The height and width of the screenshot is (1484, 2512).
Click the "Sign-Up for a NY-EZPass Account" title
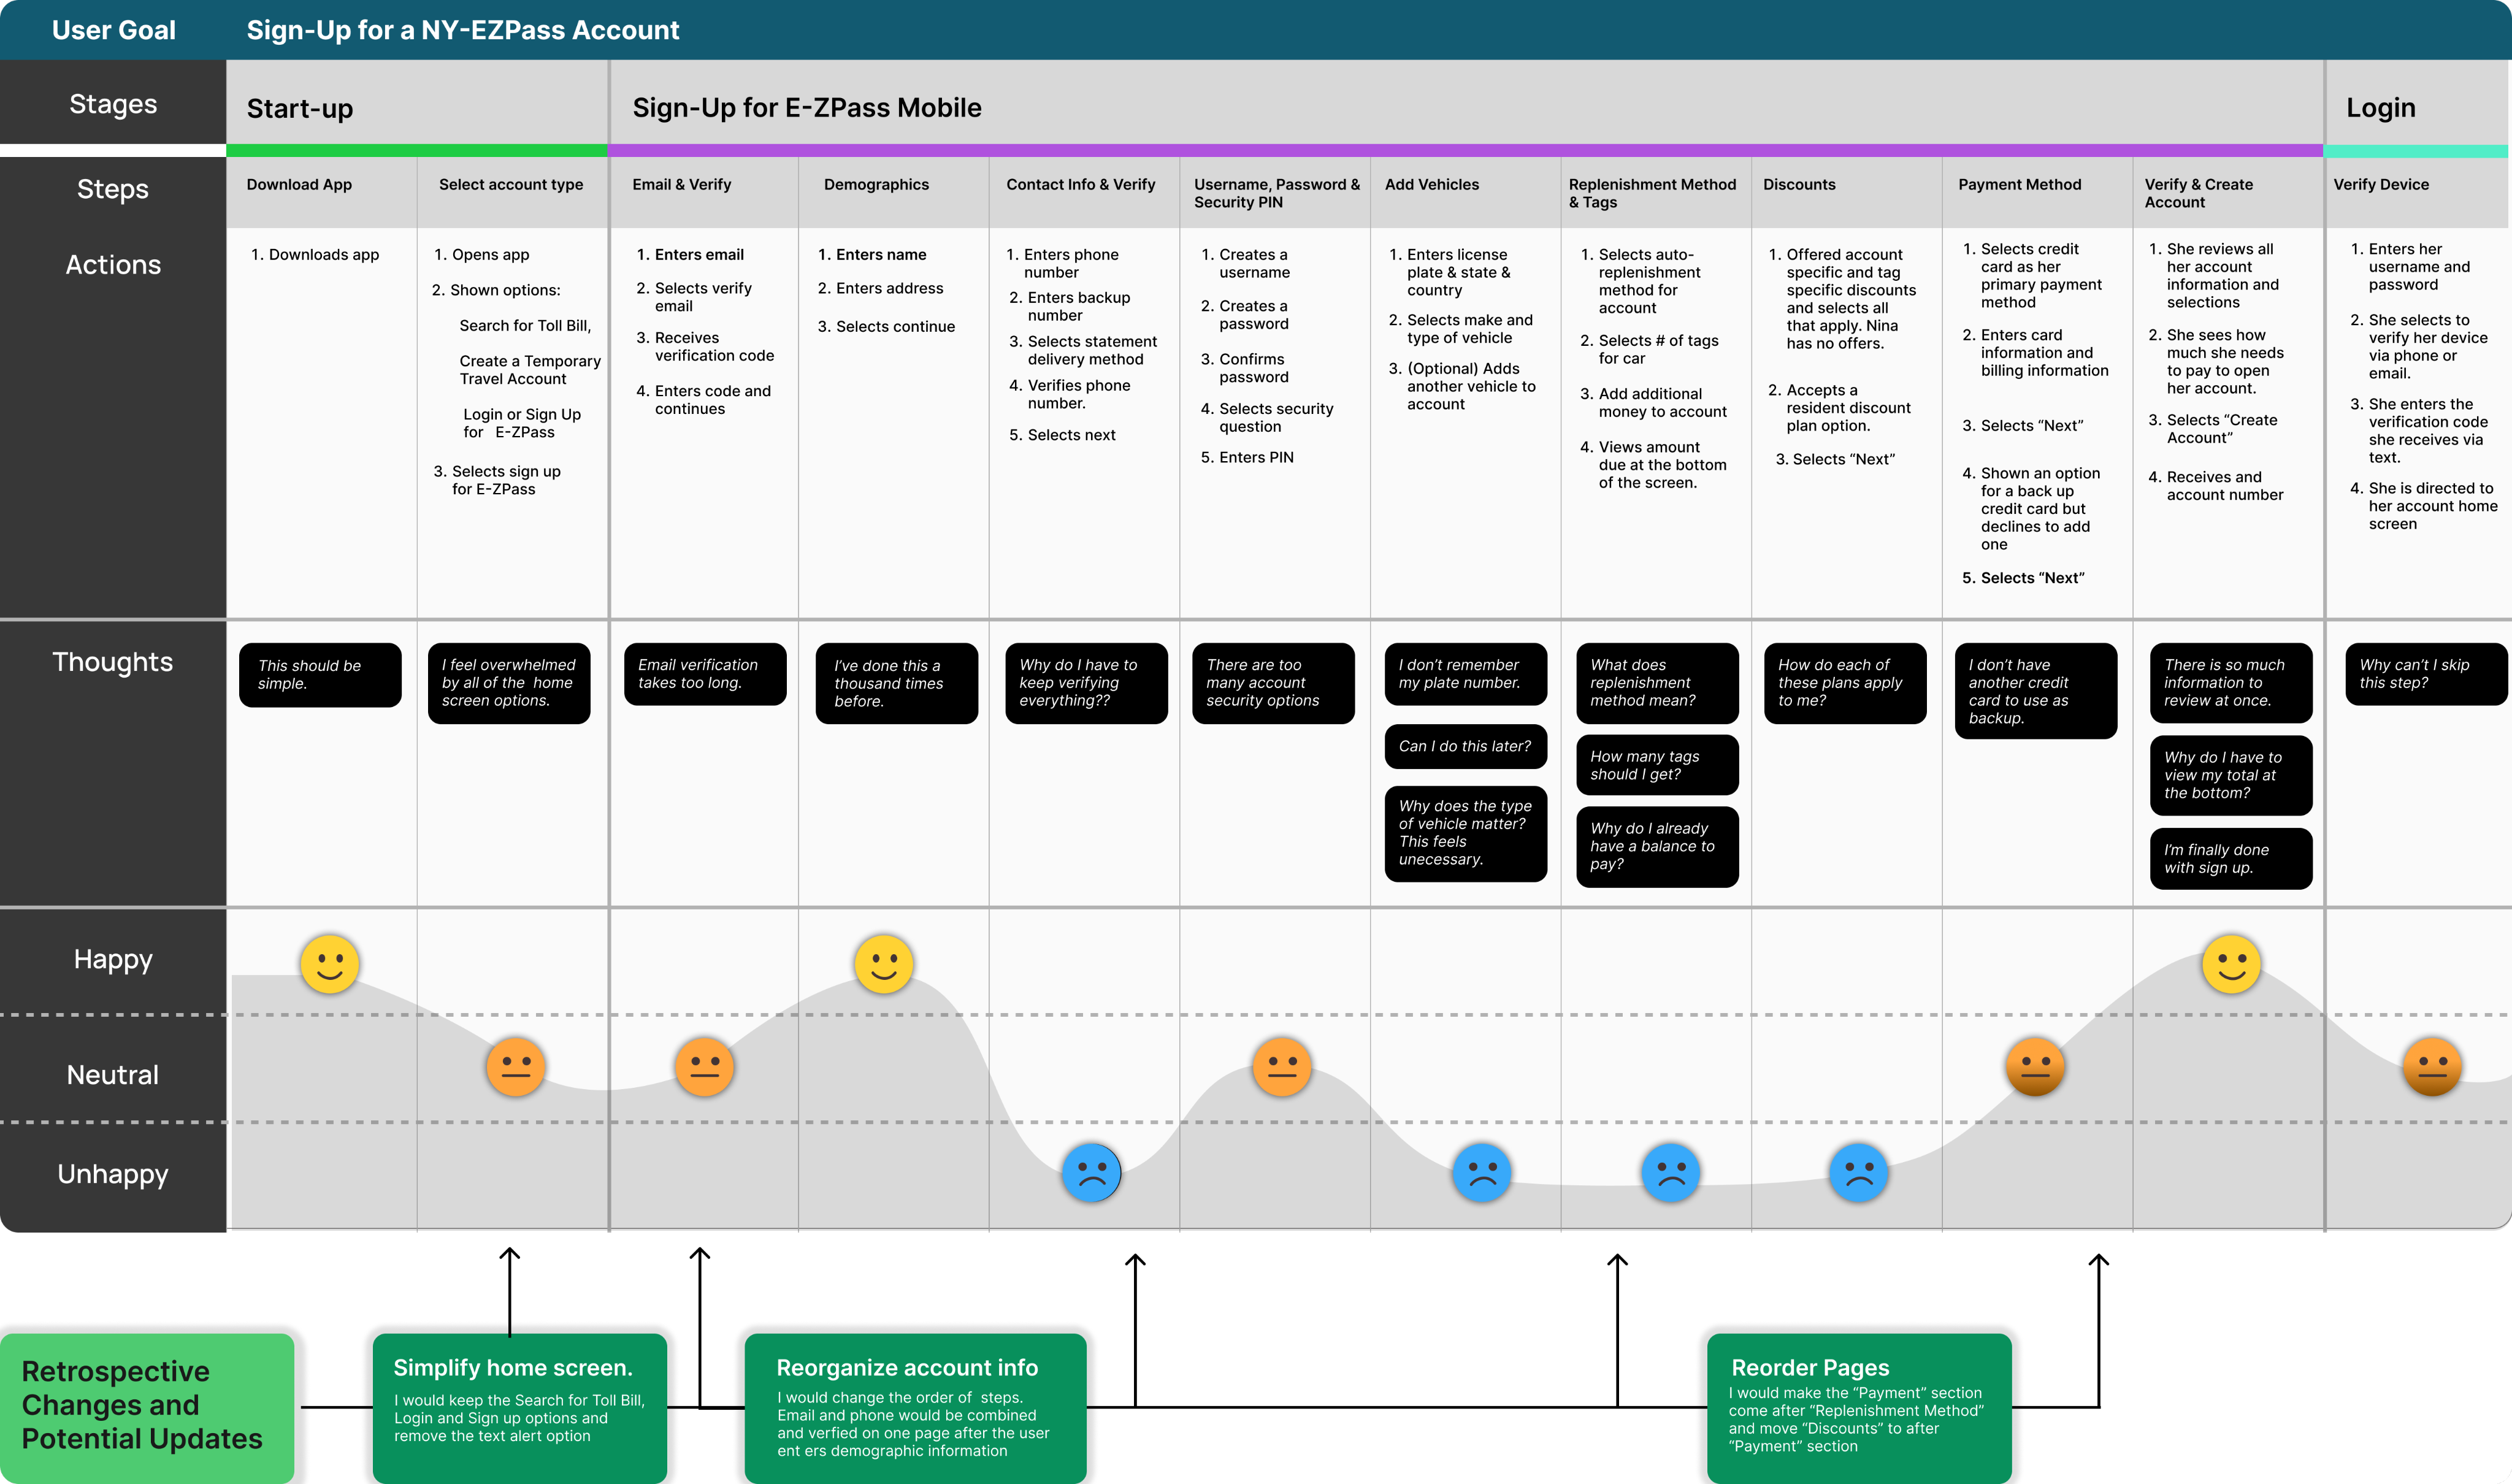point(463,30)
